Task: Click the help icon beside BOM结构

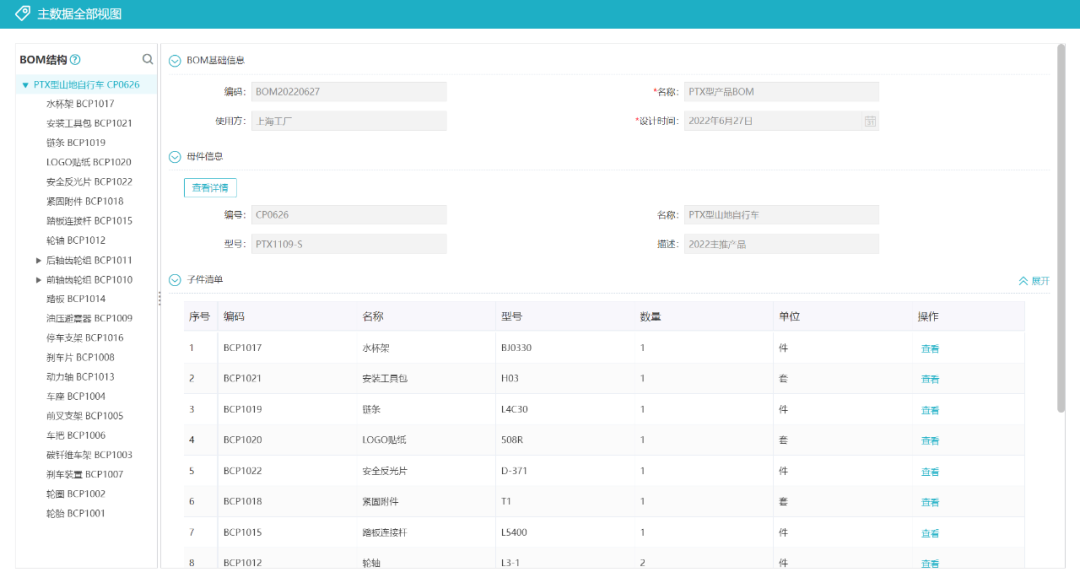Action: coord(75,60)
